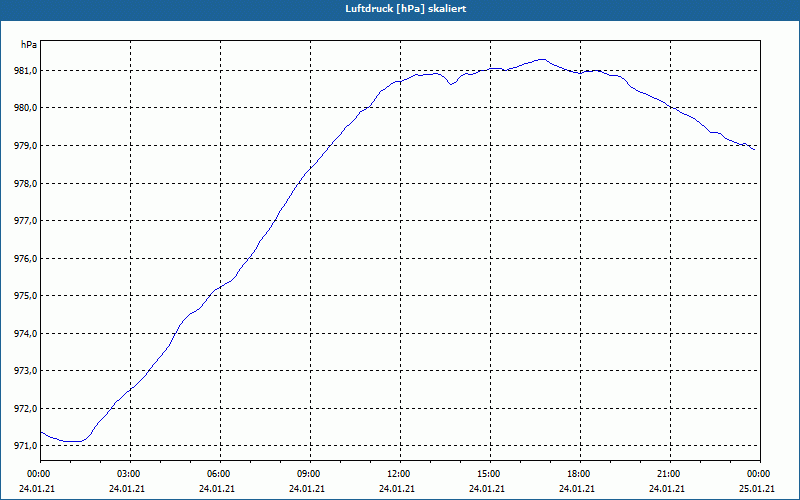The height and width of the screenshot is (500, 800).
Task: Pick the 977,0 pressure axis label
Action: [26, 220]
